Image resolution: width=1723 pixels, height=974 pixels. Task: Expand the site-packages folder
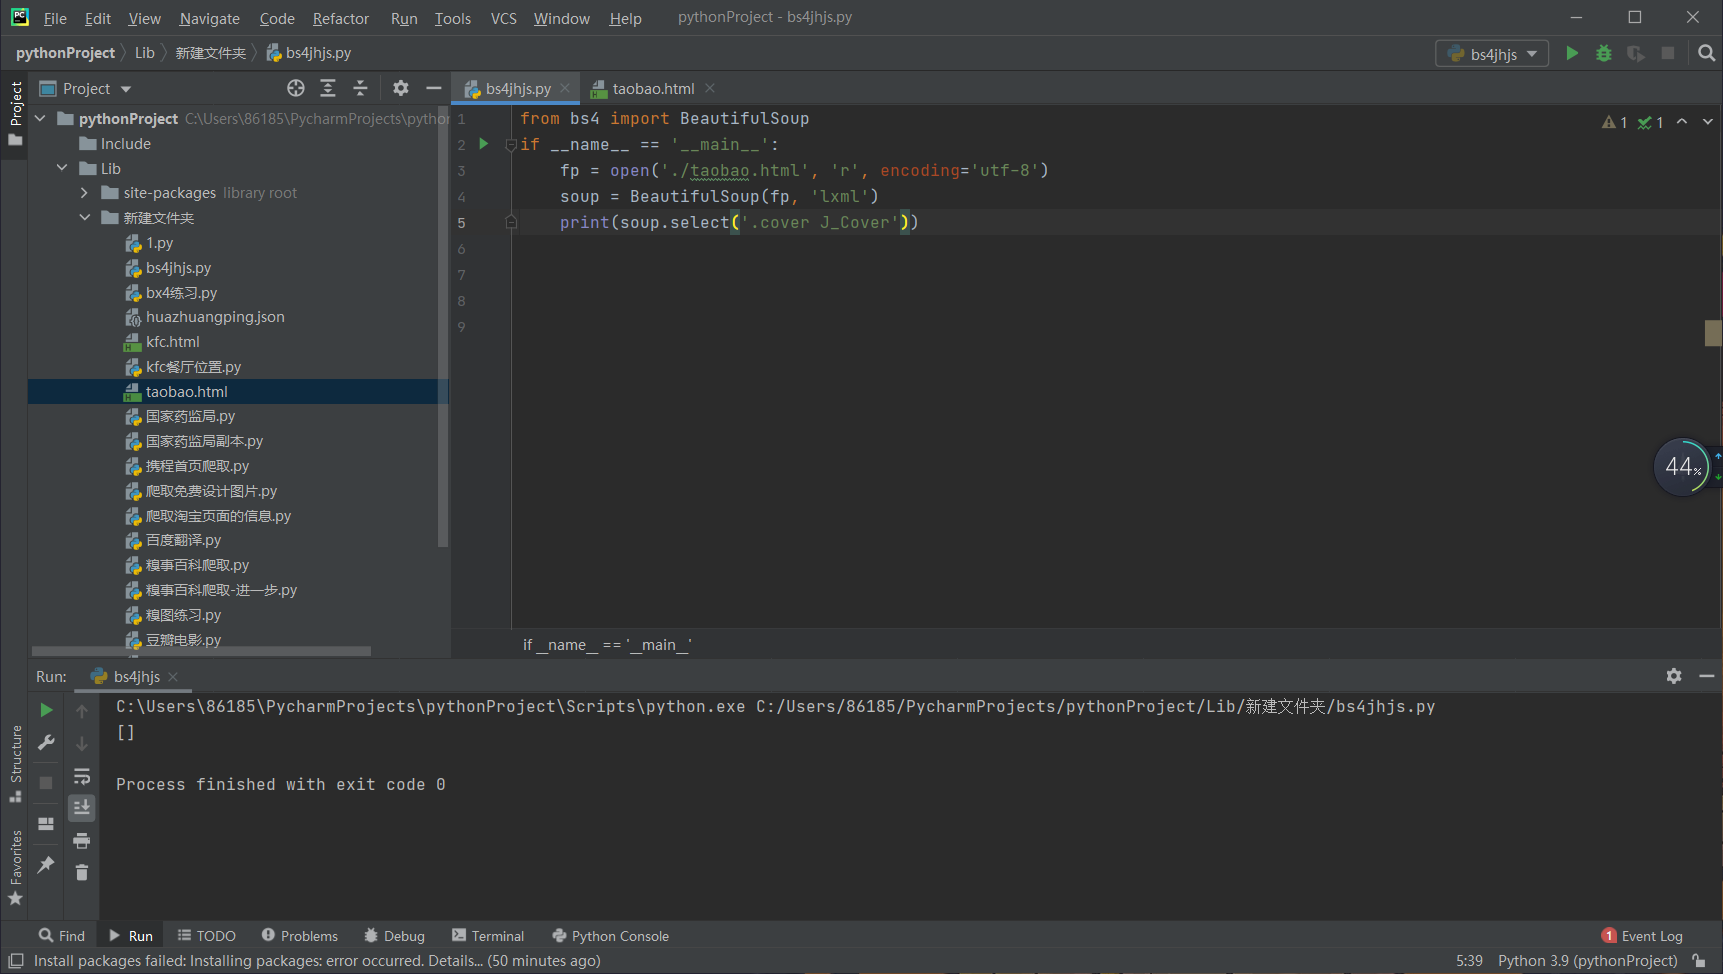(84, 193)
